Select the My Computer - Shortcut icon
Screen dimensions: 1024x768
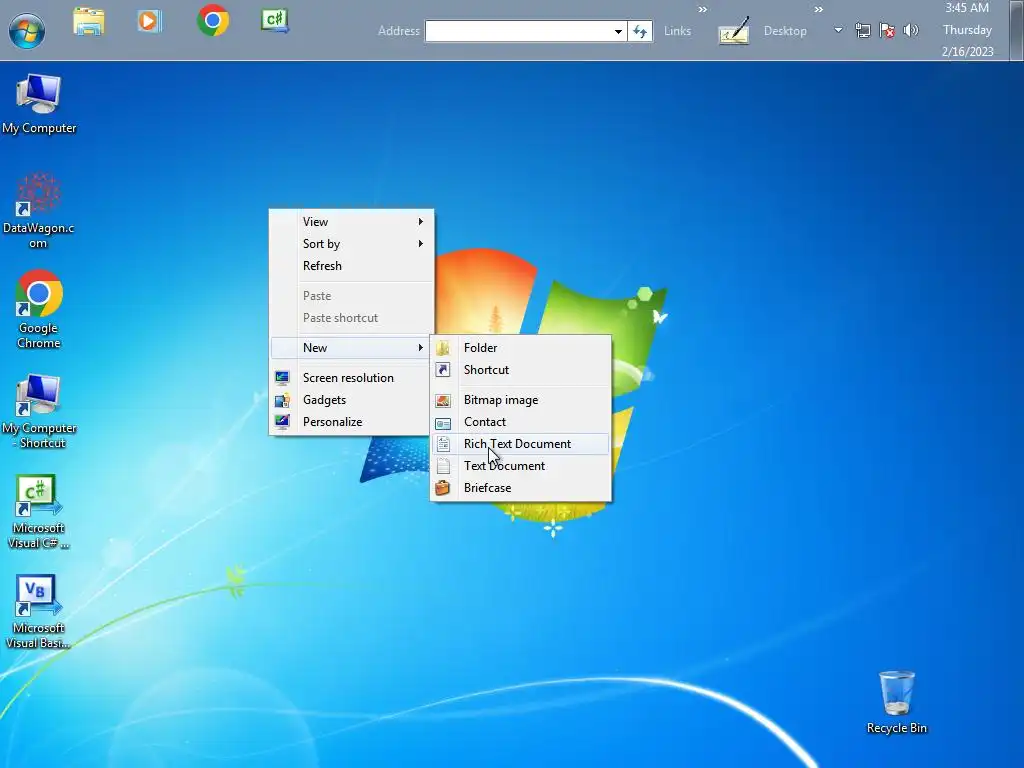pyautogui.click(x=39, y=411)
